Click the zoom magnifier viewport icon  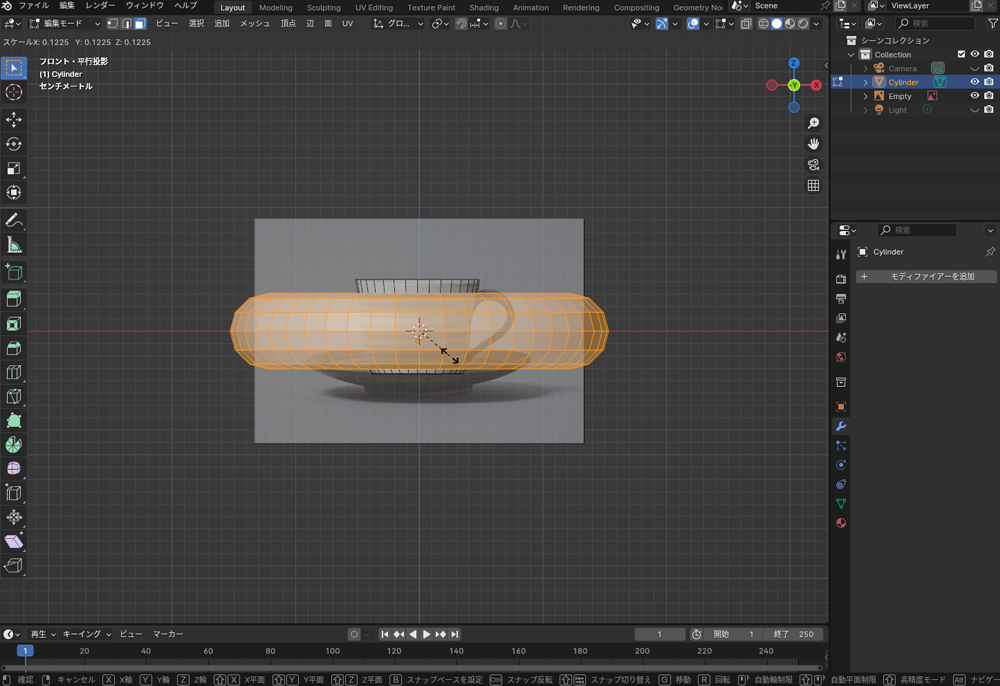pos(813,123)
